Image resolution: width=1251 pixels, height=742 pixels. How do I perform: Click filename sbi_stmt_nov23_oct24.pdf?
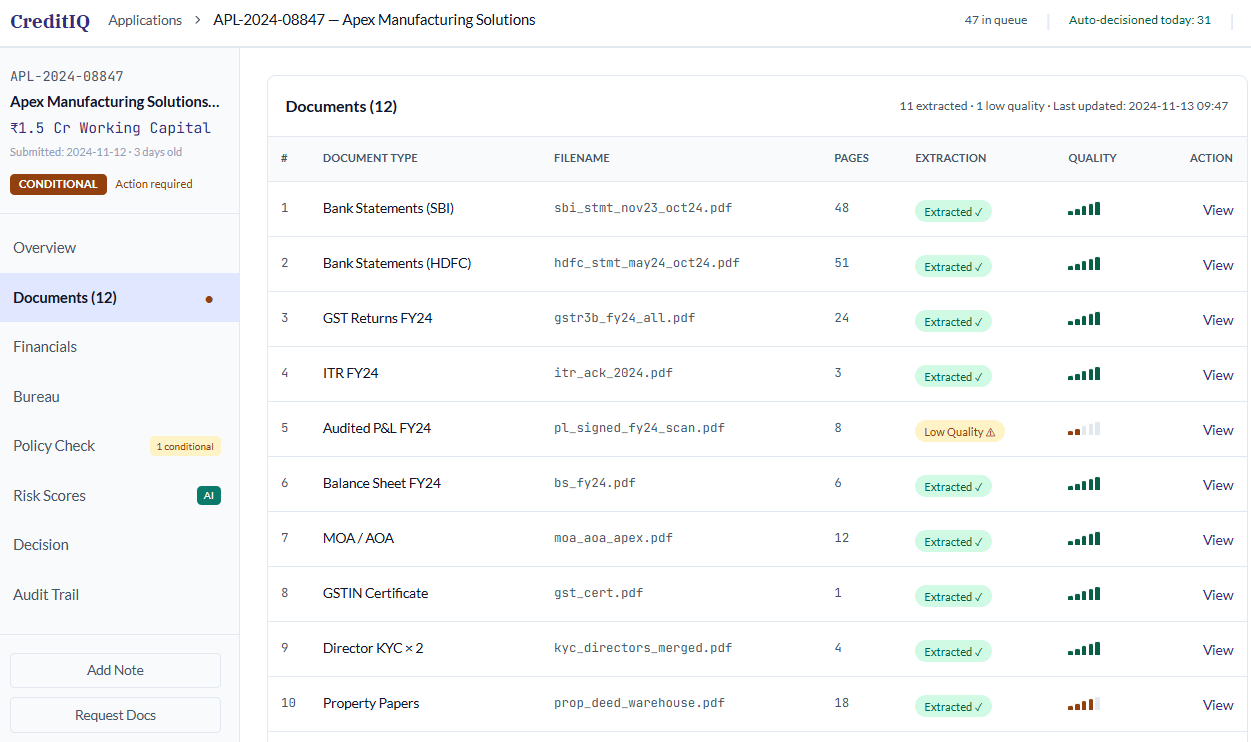coord(642,208)
